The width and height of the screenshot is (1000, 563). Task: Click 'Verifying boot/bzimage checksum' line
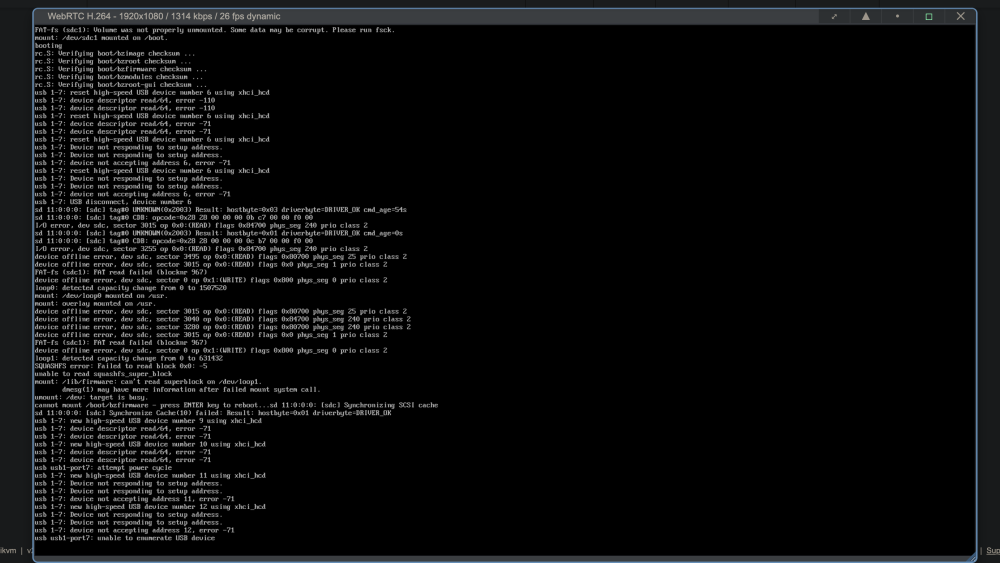(115, 54)
